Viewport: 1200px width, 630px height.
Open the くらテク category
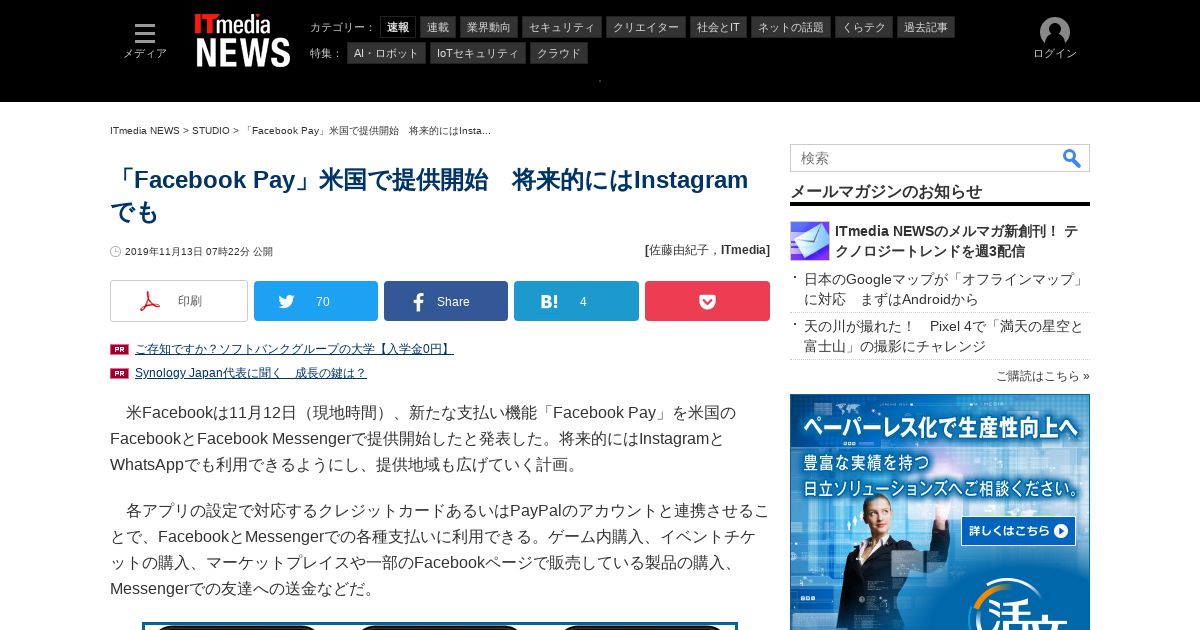(864, 27)
